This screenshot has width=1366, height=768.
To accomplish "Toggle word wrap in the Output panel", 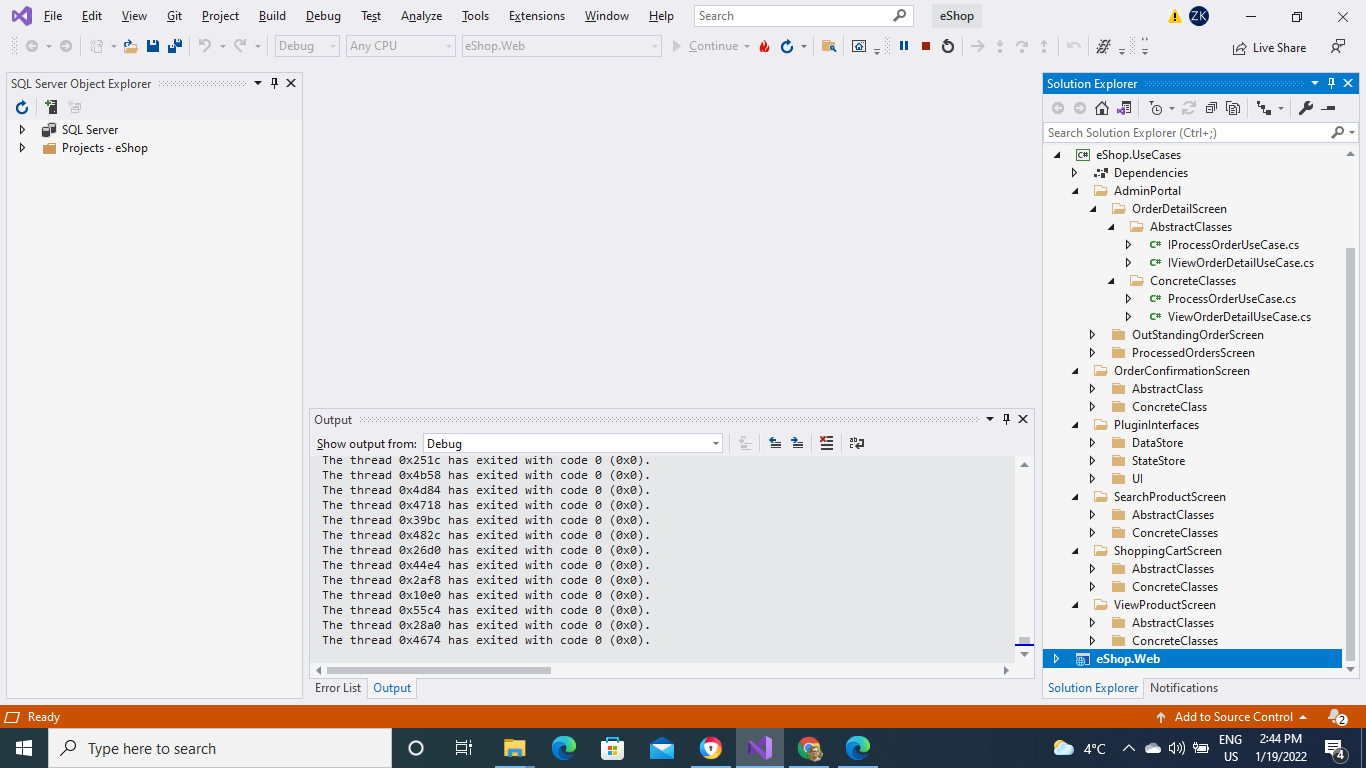I will tap(857, 443).
